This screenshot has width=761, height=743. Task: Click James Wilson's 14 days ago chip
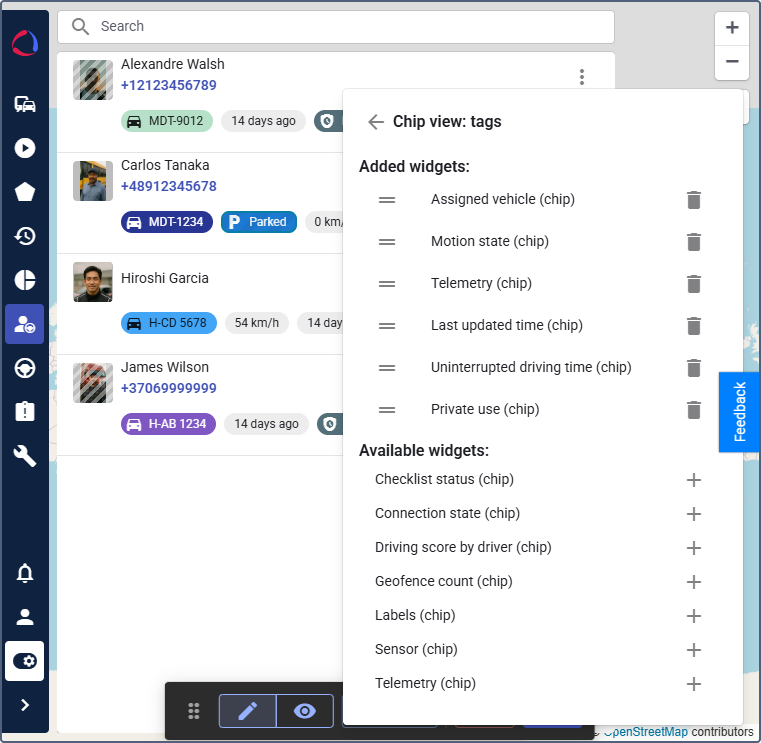pyautogui.click(x=266, y=424)
